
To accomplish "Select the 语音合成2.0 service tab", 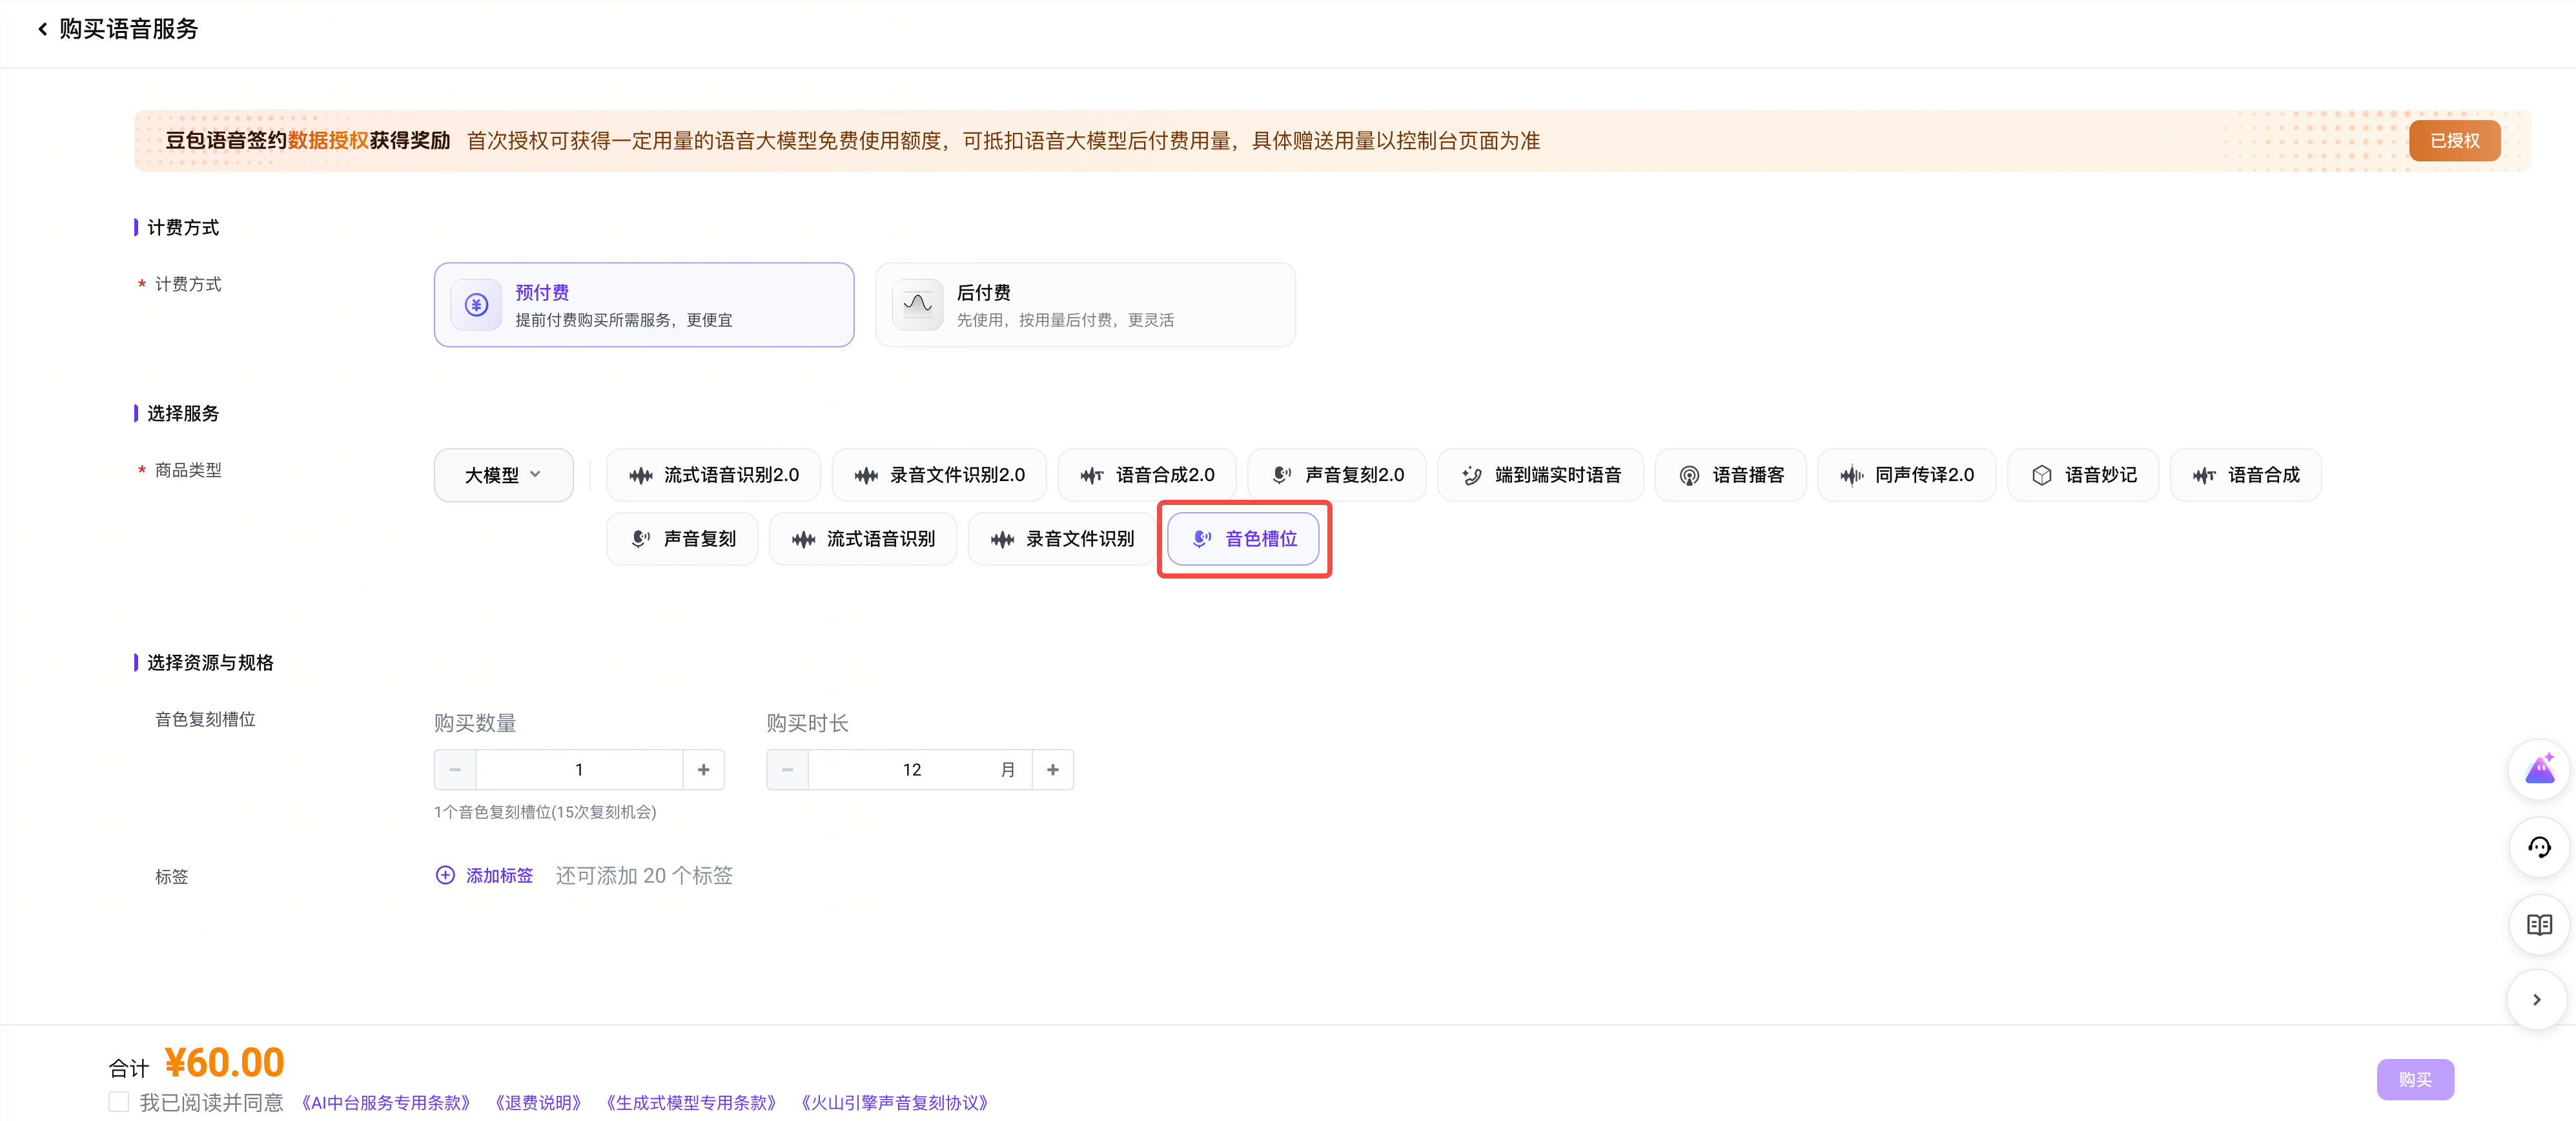I will pos(1146,475).
